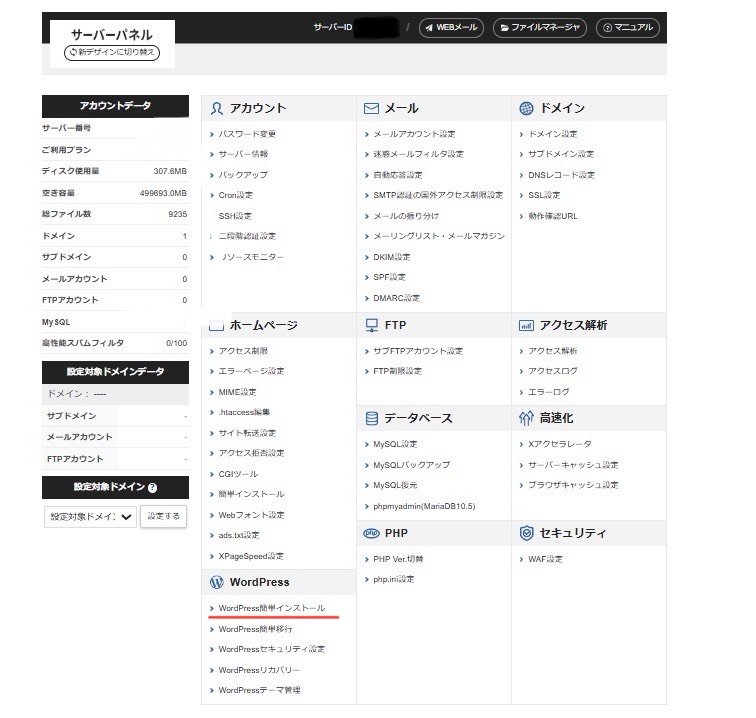Click the access analysis chart icon
The height and width of the screenshot is (718, 756).
point(526,325)
